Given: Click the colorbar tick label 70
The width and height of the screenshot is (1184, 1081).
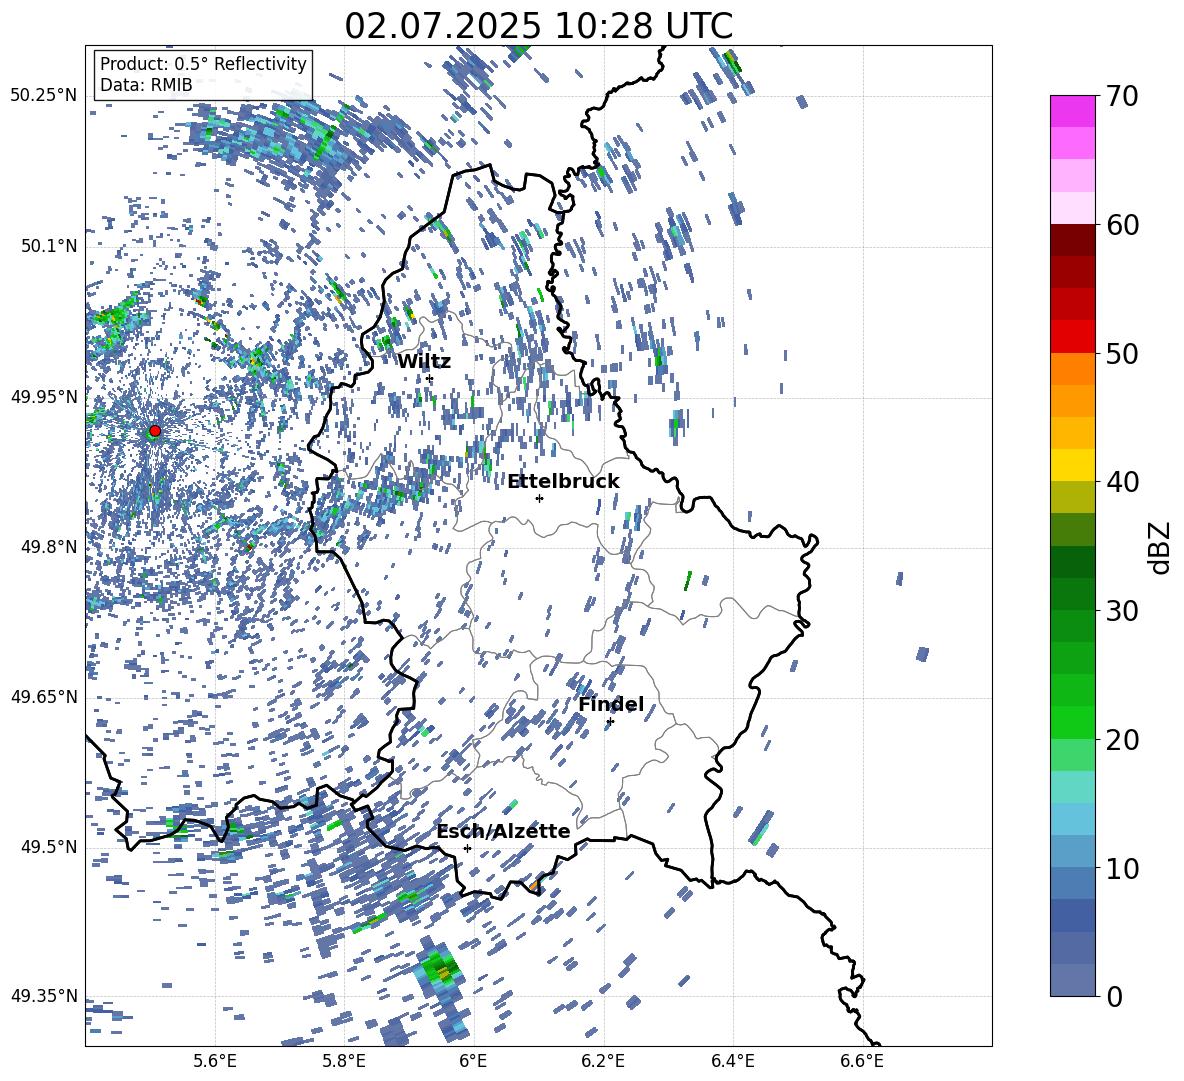Looking at the screenshot, I should point(1122,97).
